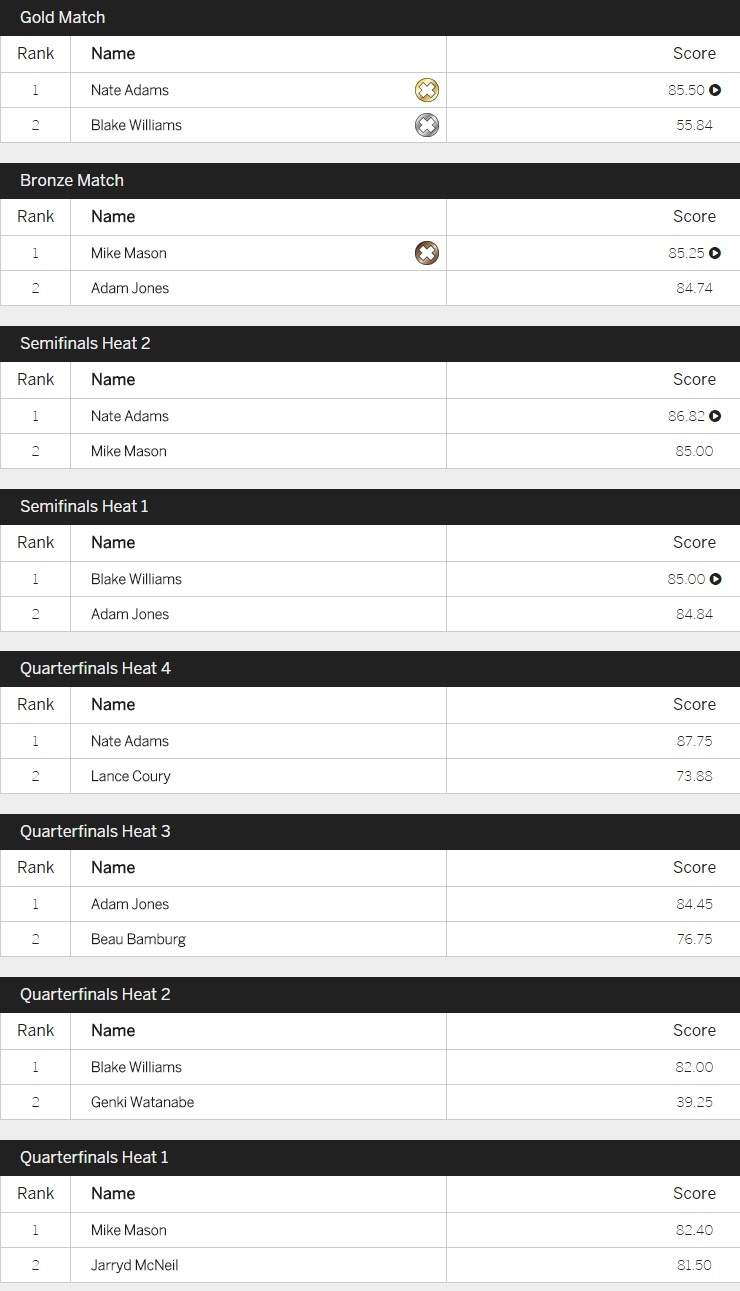Image resolution: width=740 pixels, height=1291 pixels.
Task: Click the silver medal icon for Blake Williams
Action: (427, 125)
